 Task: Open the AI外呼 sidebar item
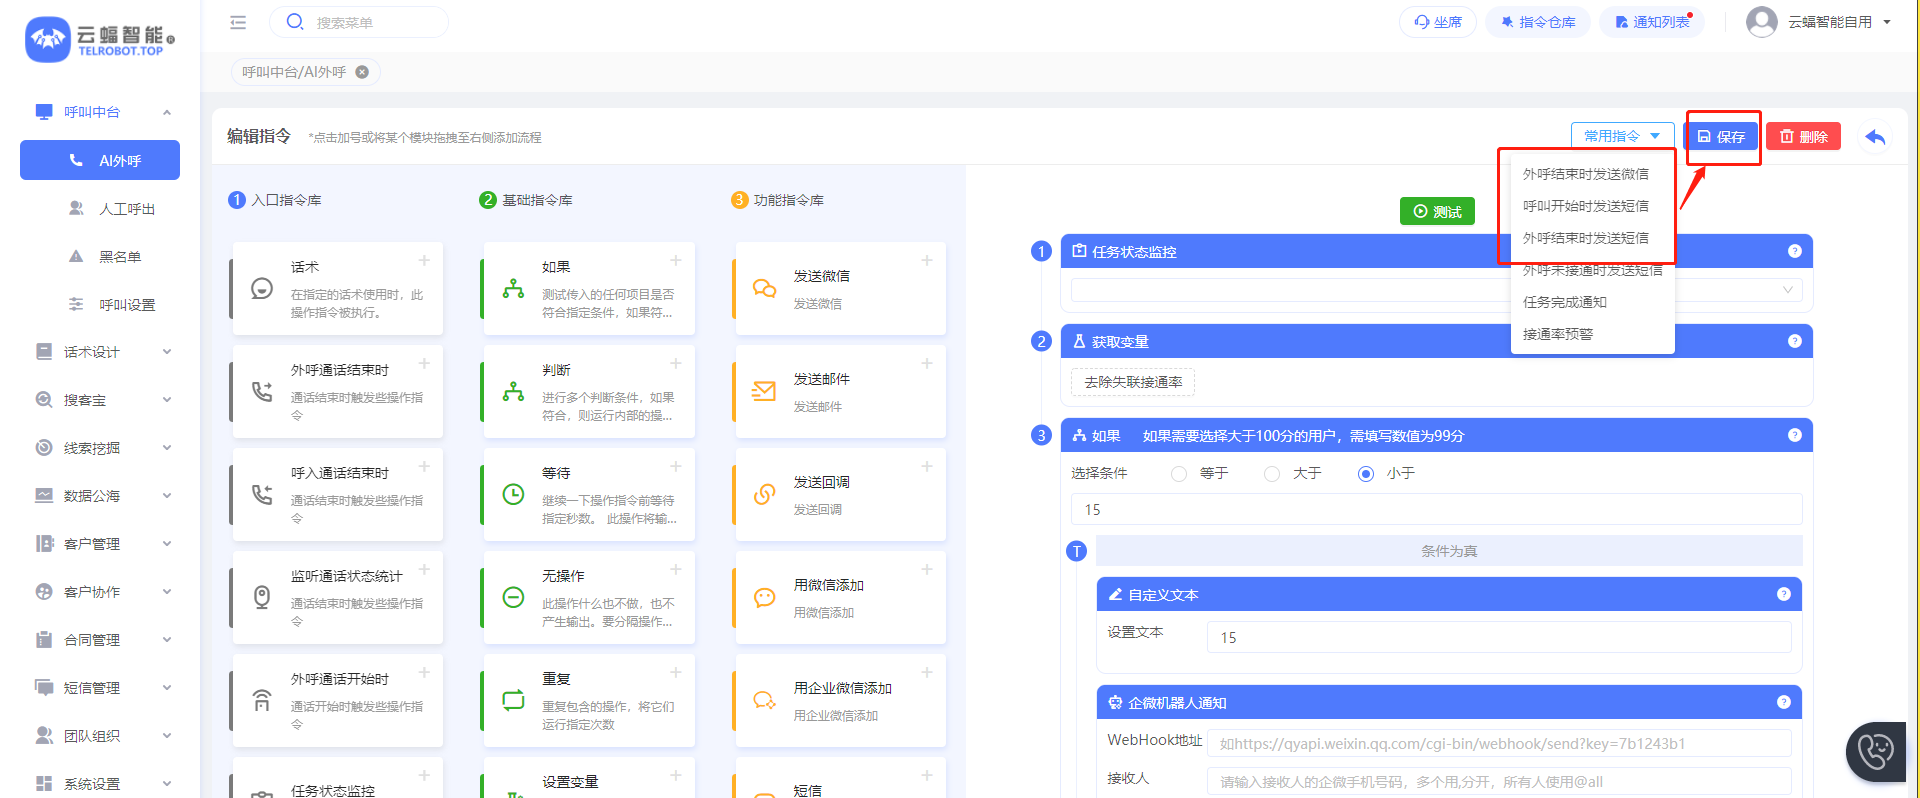(x=100, y=160)
